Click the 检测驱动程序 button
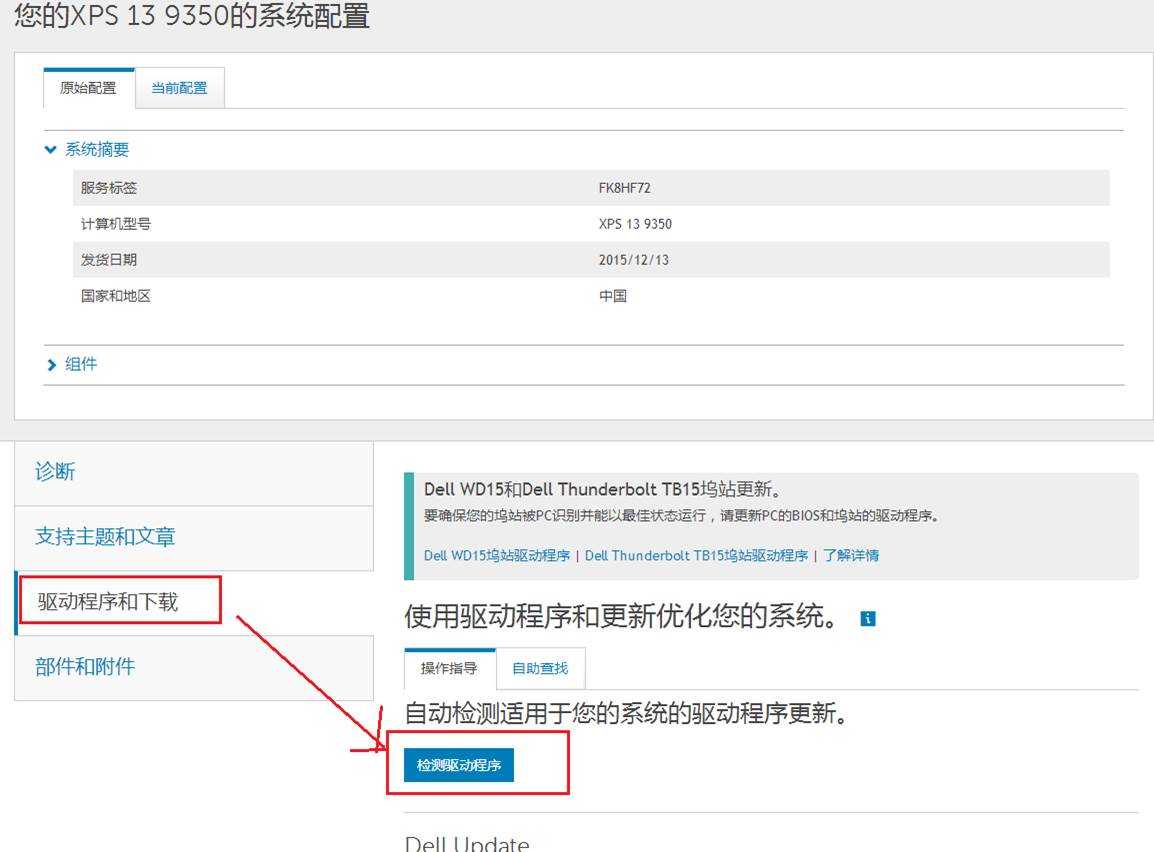 click(459, 765)
